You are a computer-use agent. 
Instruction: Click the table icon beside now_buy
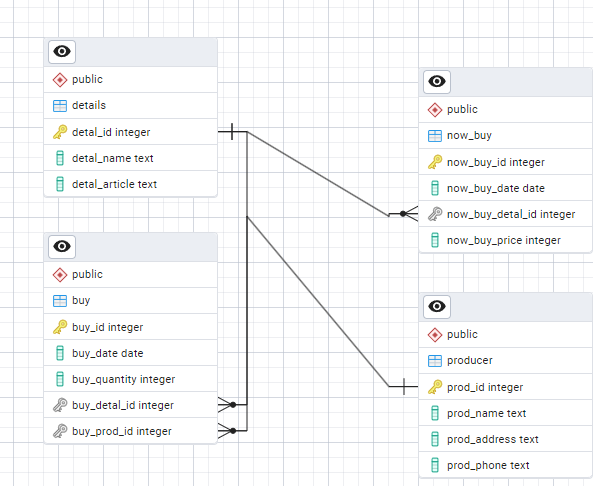click(435, 136)
